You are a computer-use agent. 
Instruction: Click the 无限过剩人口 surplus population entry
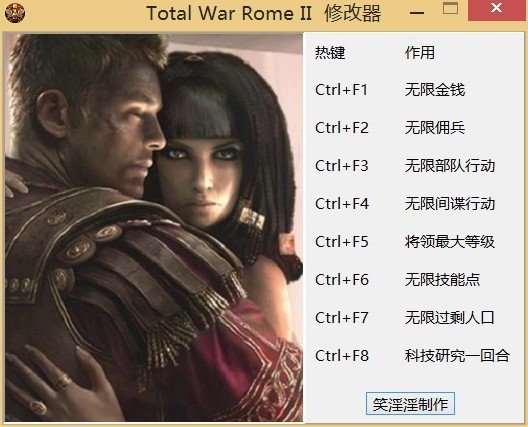450,318
